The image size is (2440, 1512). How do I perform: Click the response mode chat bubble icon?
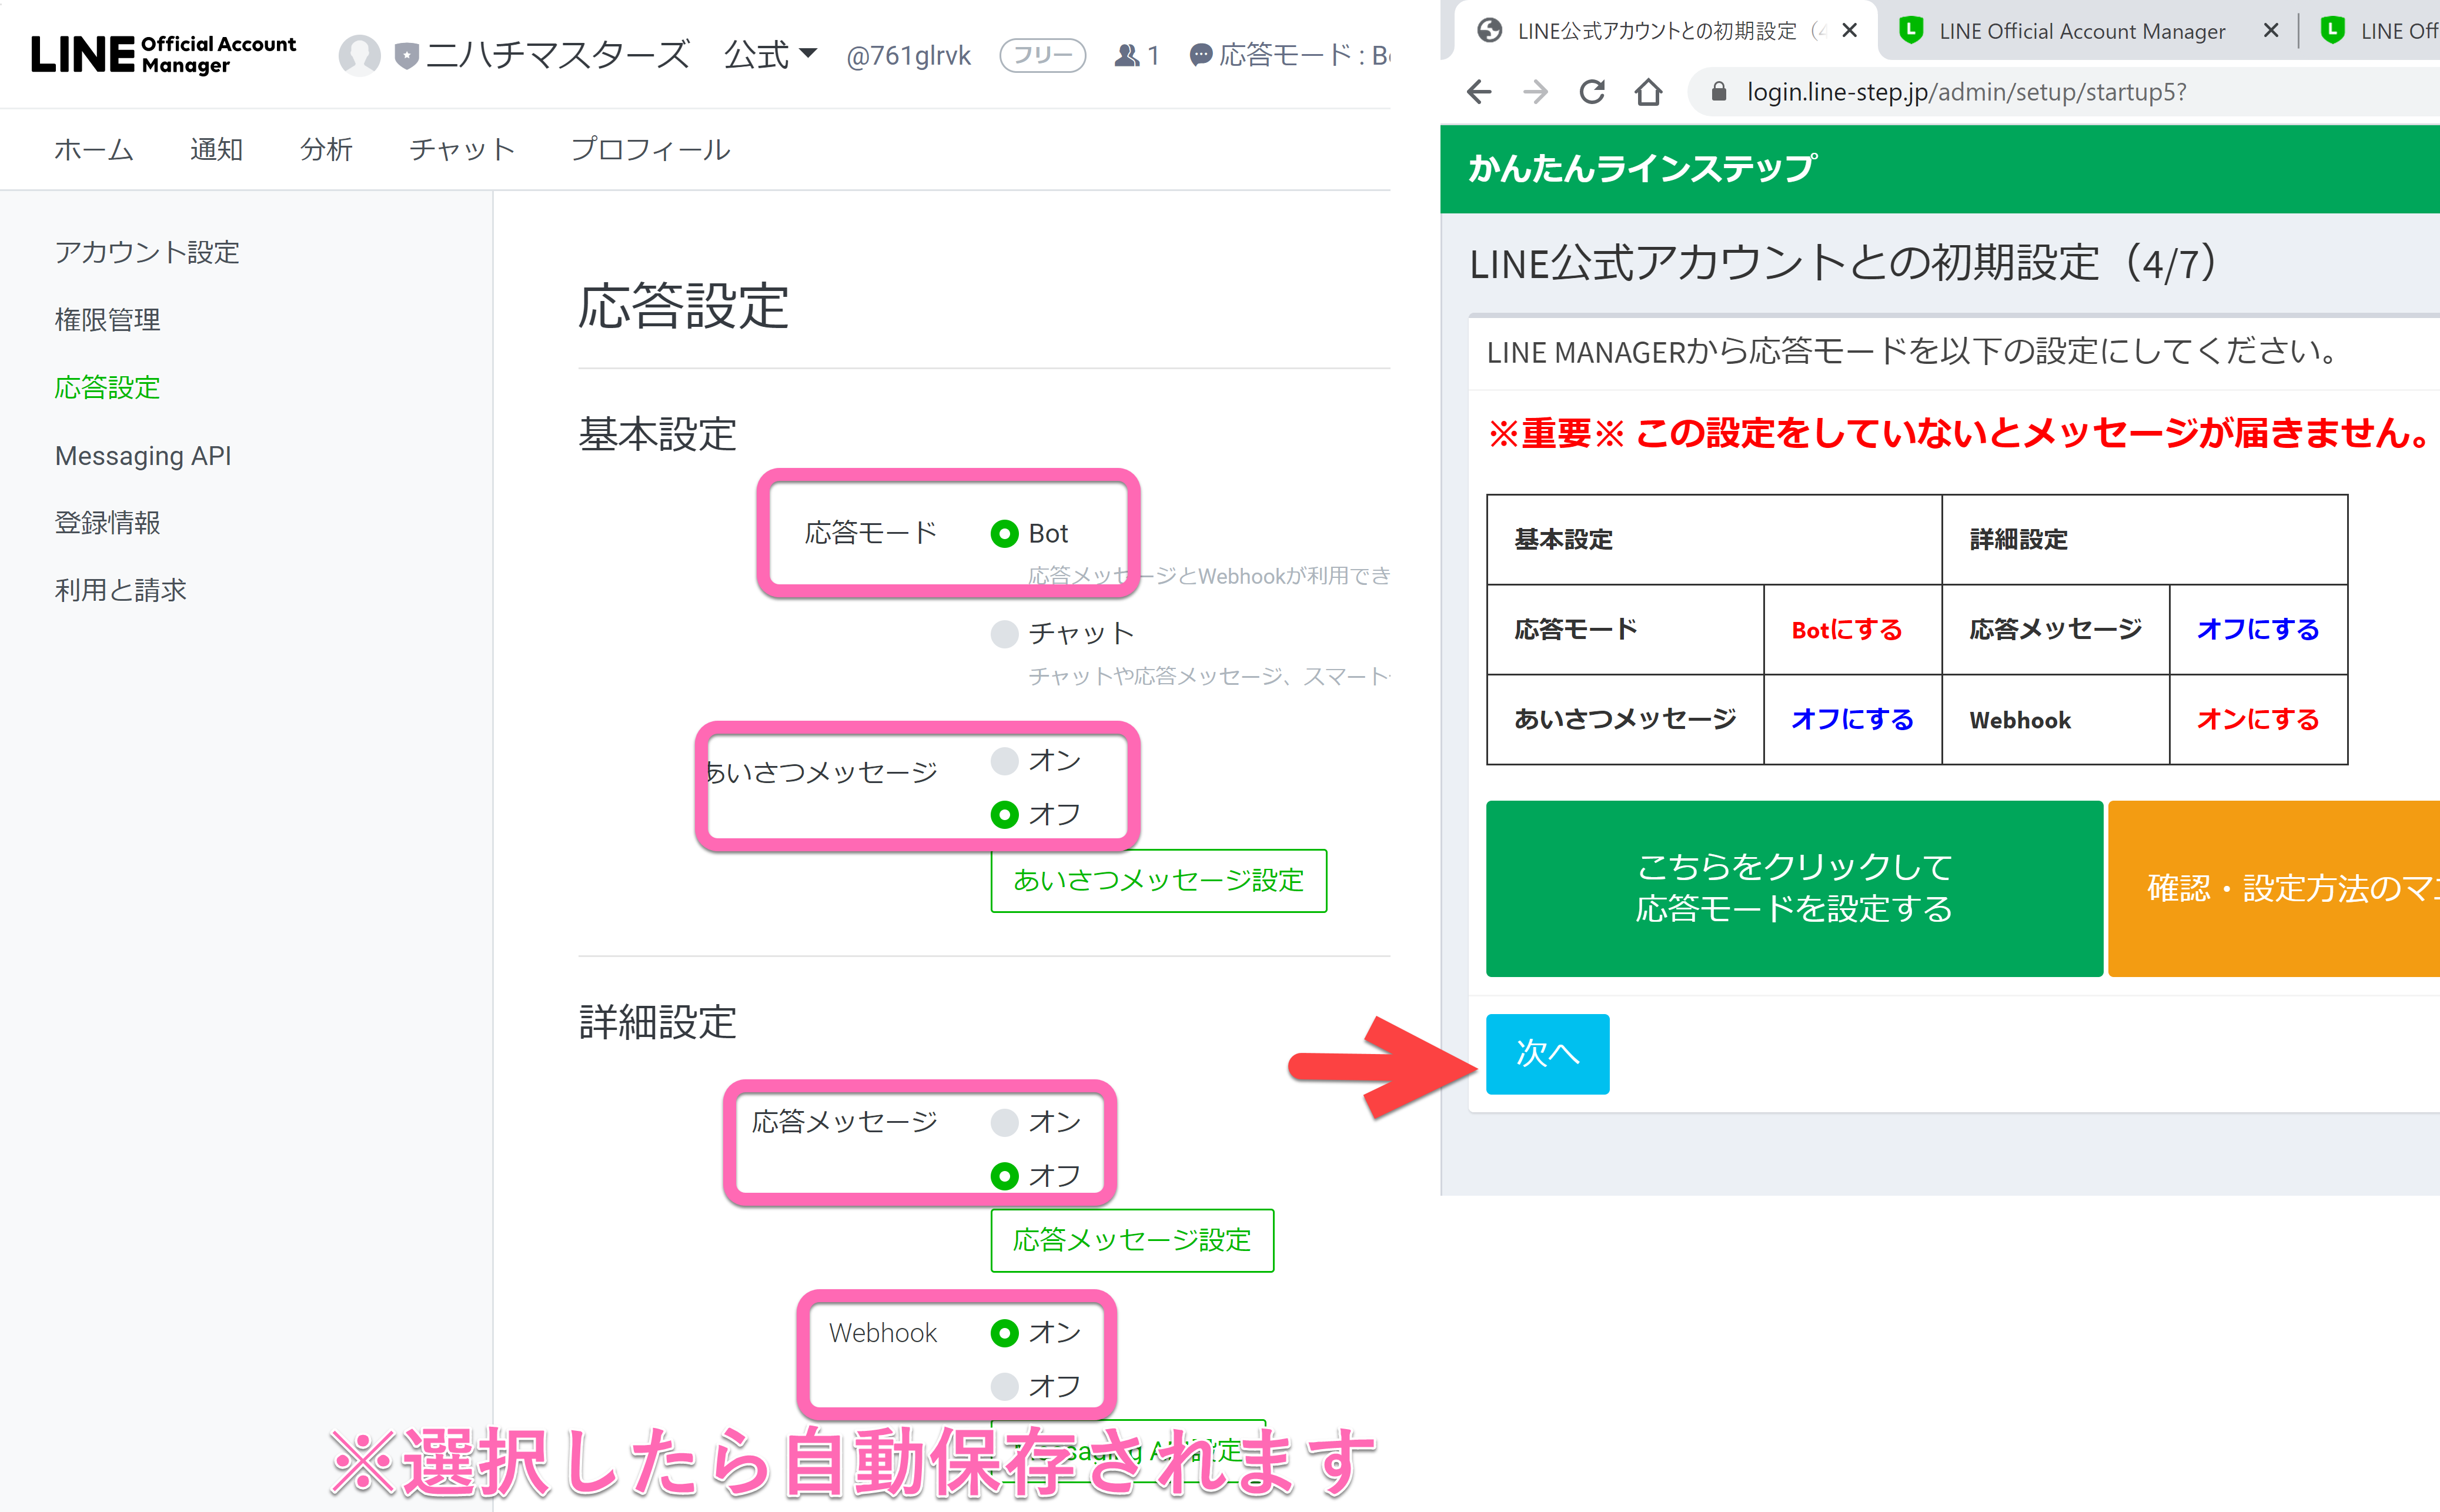tap(1201, 55)
